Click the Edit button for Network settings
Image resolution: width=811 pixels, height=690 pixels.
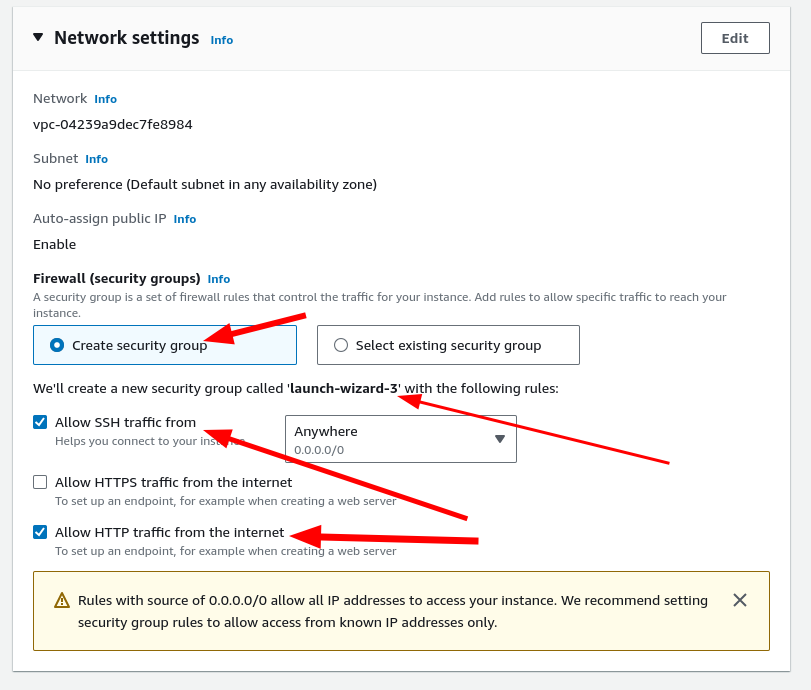735,38
